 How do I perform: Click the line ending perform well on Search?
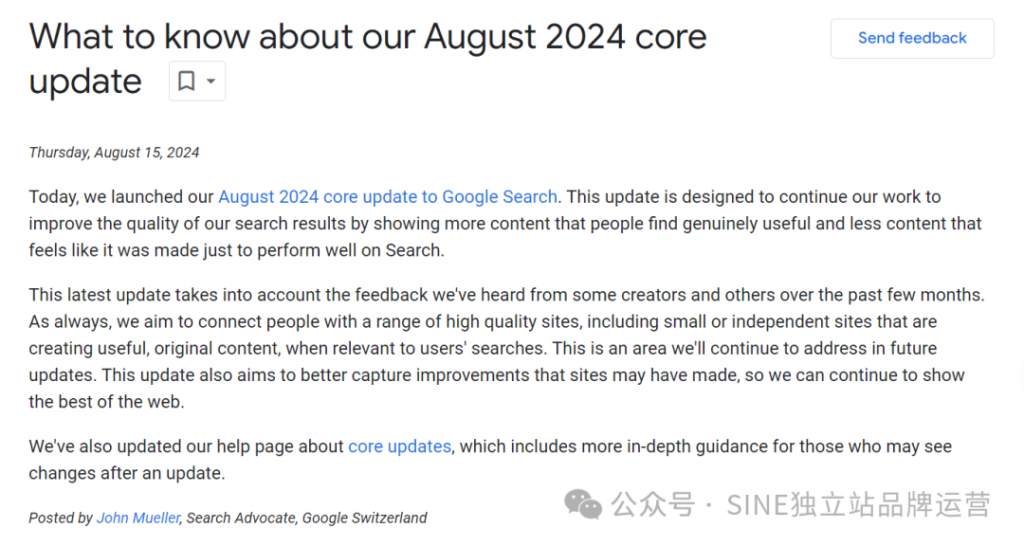coord(236,251)
